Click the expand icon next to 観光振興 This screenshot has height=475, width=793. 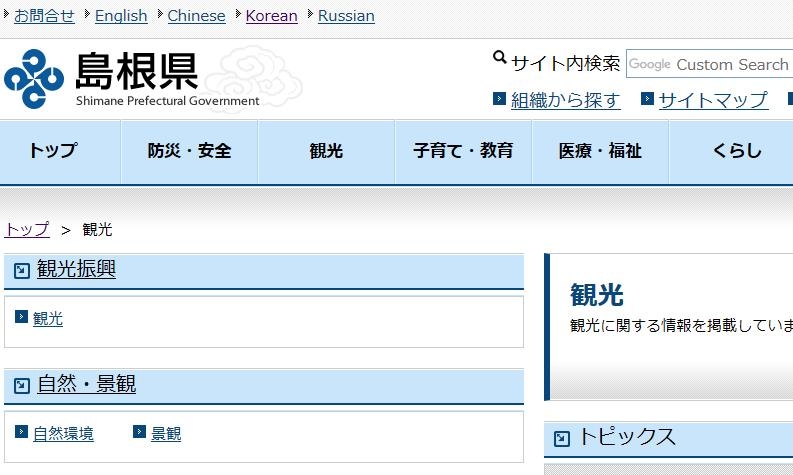pyautogui.click(x=22, y=271)
